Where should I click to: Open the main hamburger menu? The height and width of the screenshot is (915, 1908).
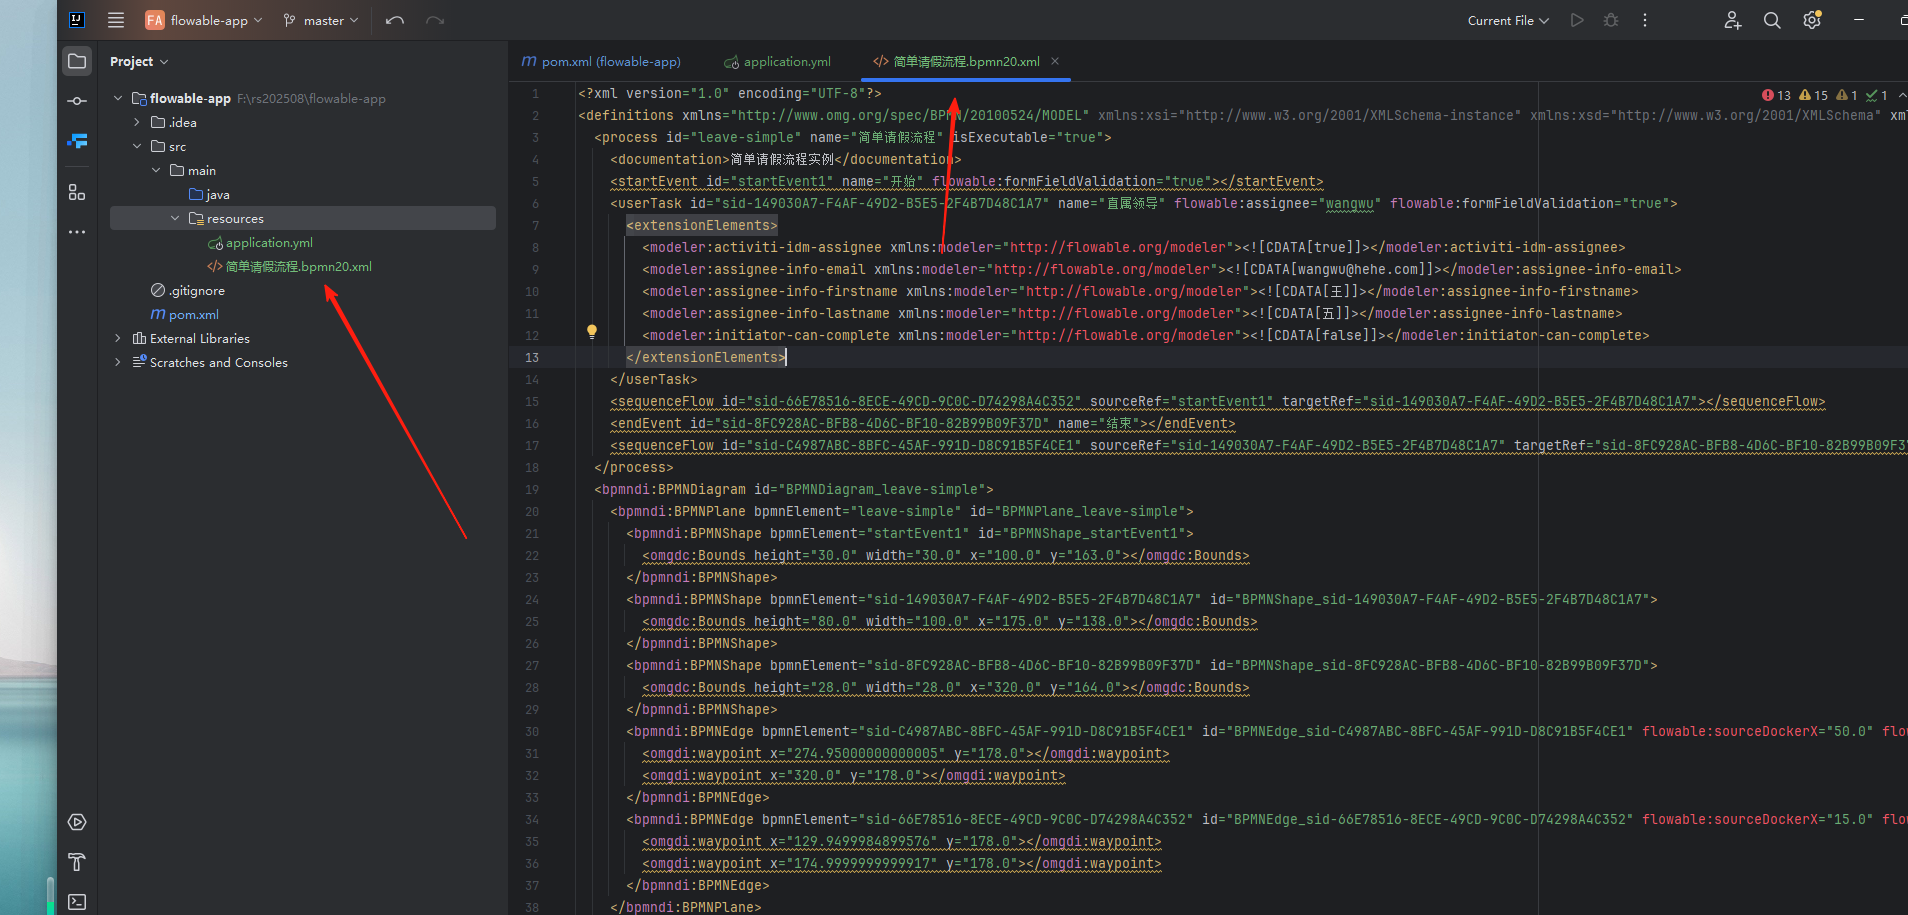[116, 19]
